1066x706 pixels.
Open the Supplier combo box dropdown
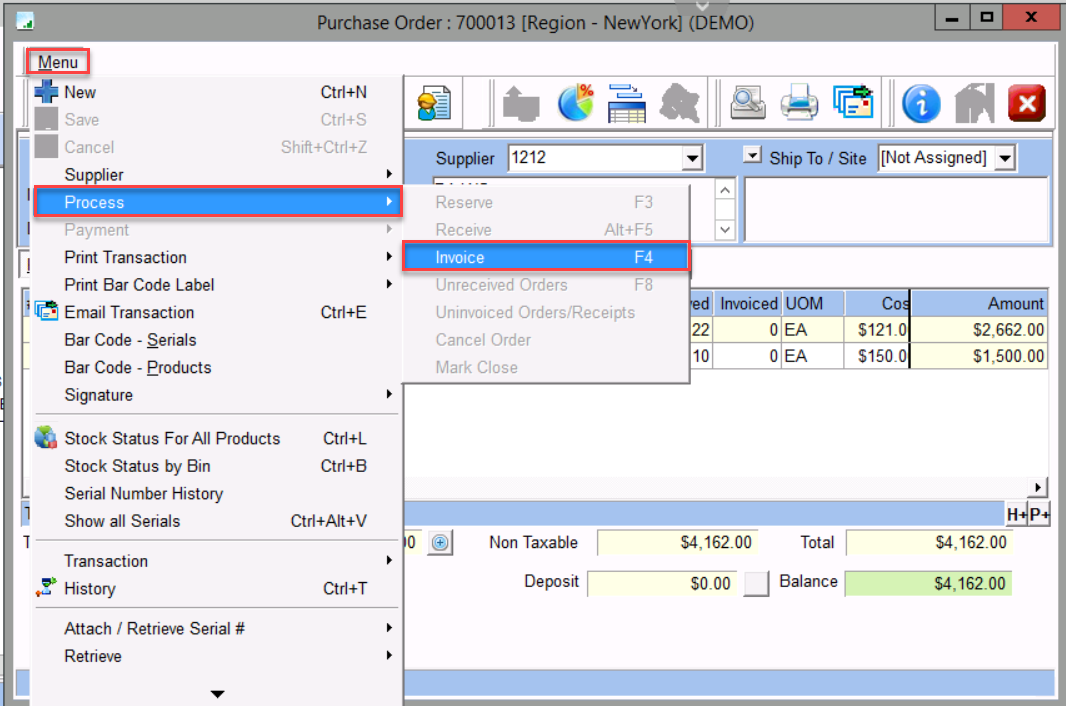point(692,158)
